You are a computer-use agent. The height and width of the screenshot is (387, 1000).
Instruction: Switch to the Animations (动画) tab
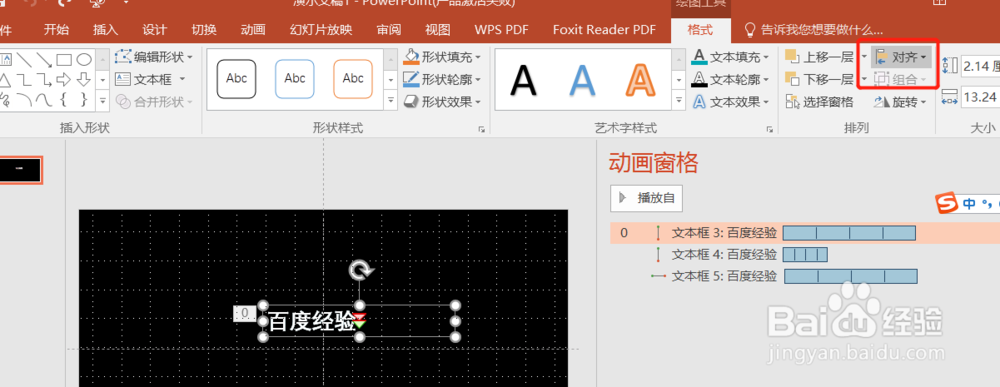tap(253, 29)
